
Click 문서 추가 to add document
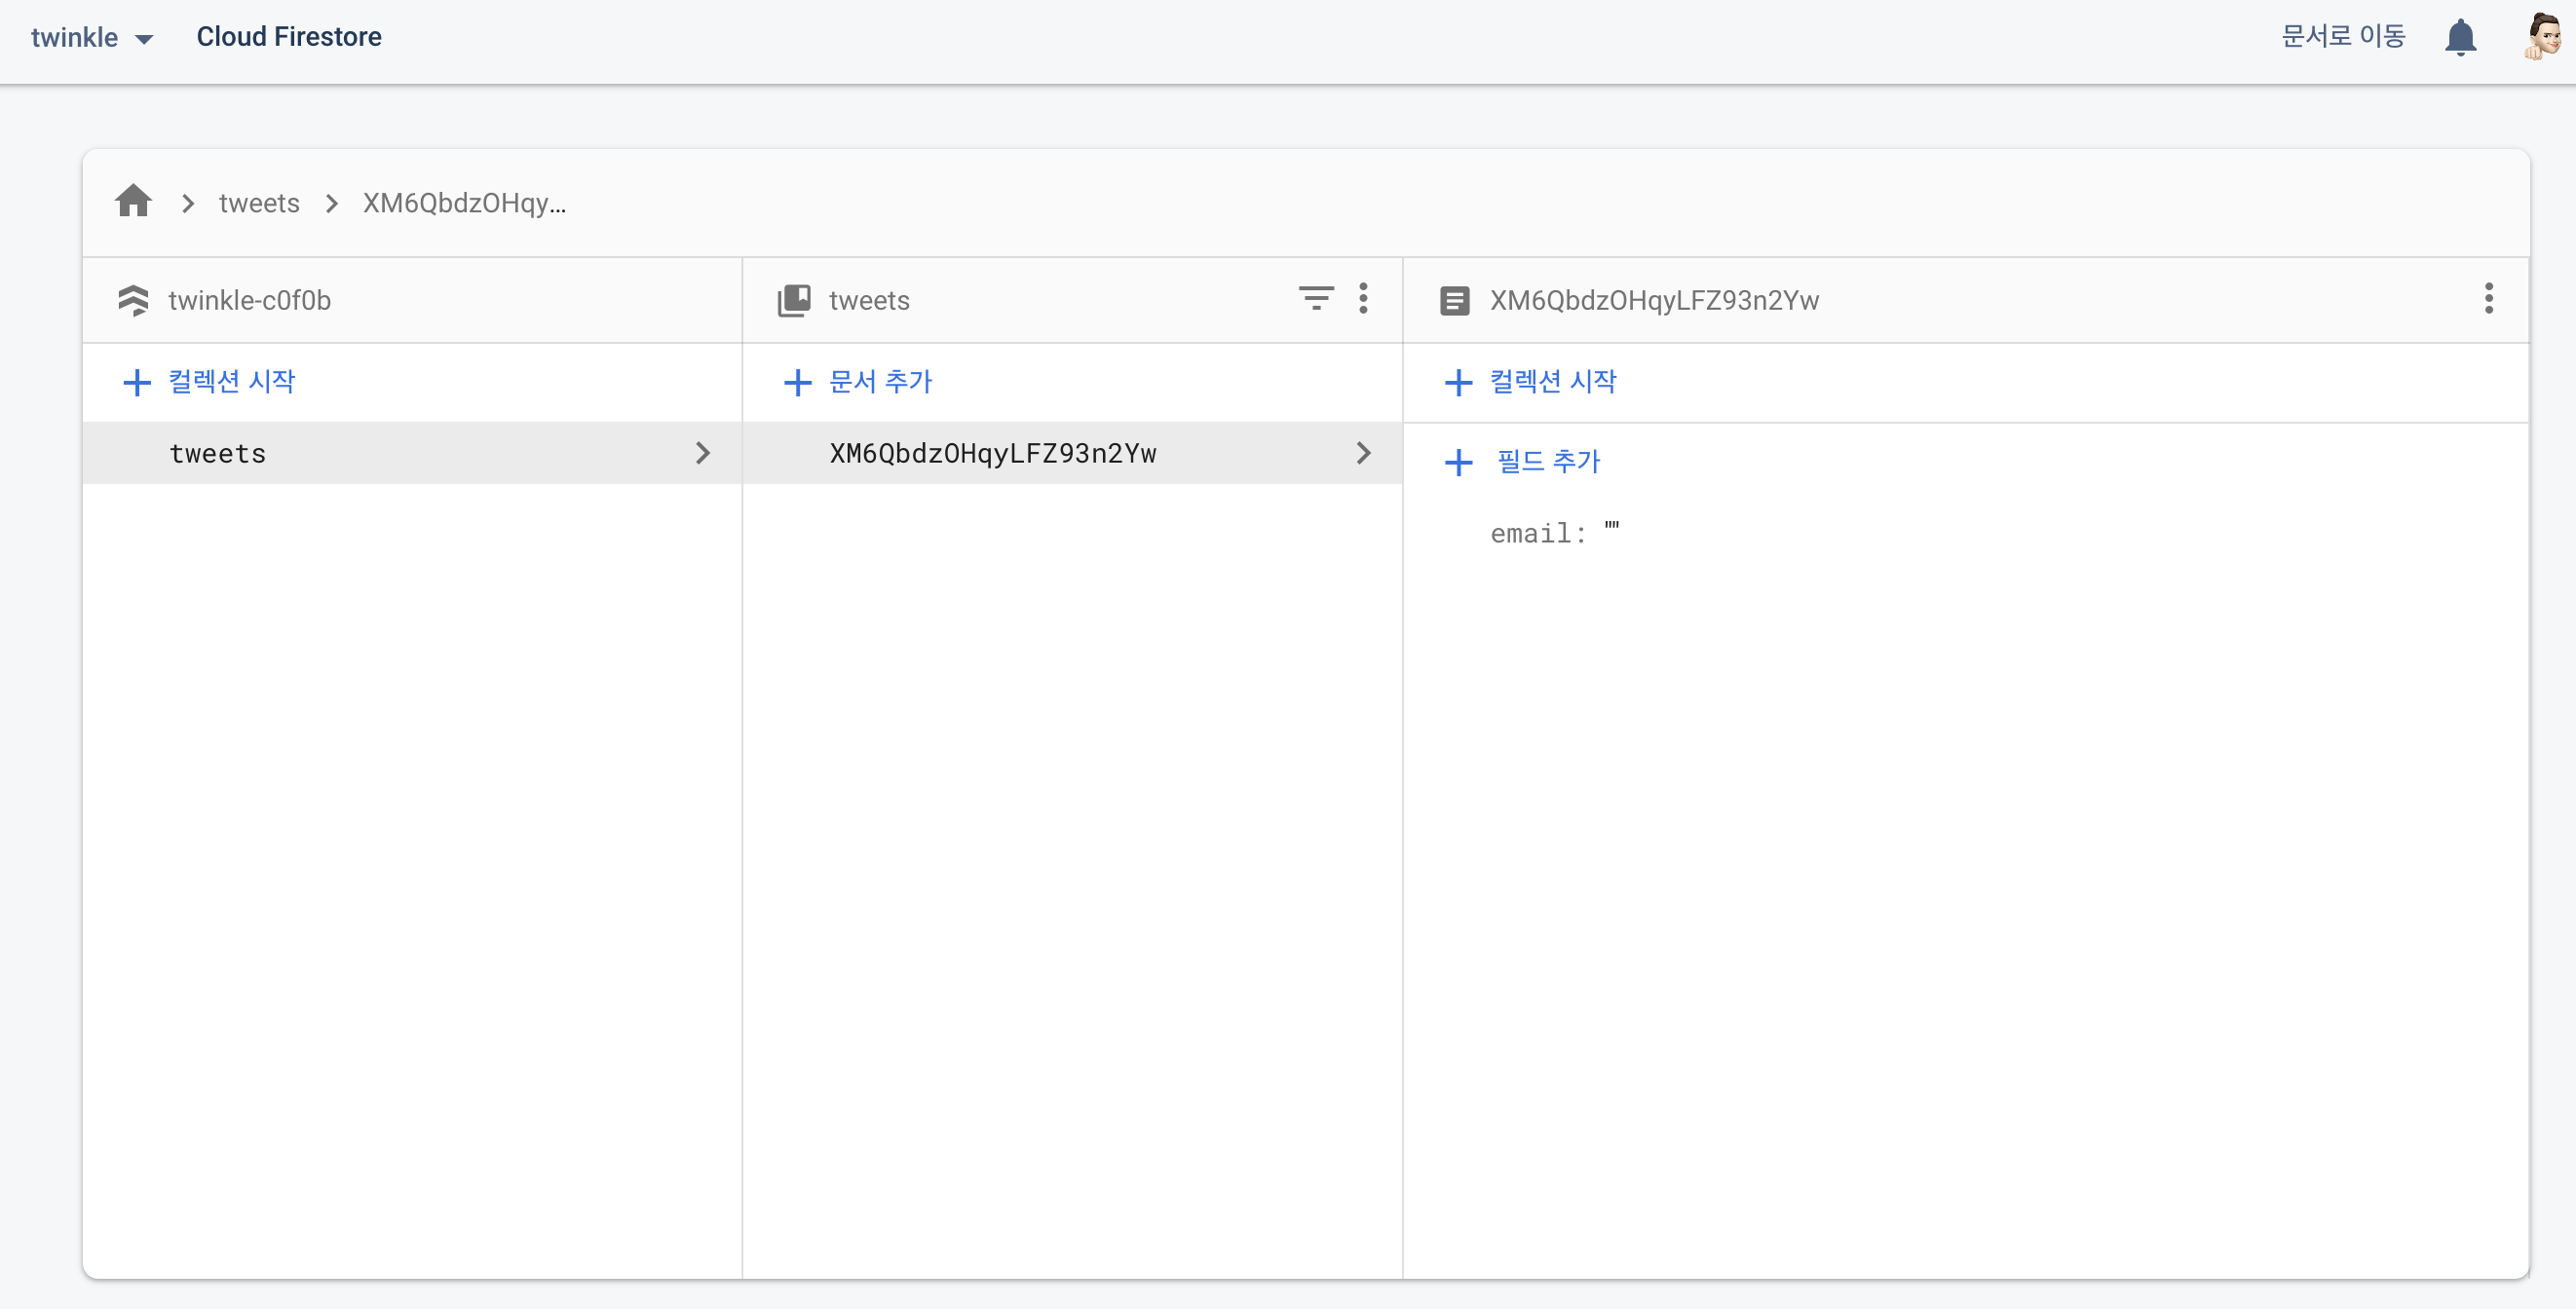point(879,381)
